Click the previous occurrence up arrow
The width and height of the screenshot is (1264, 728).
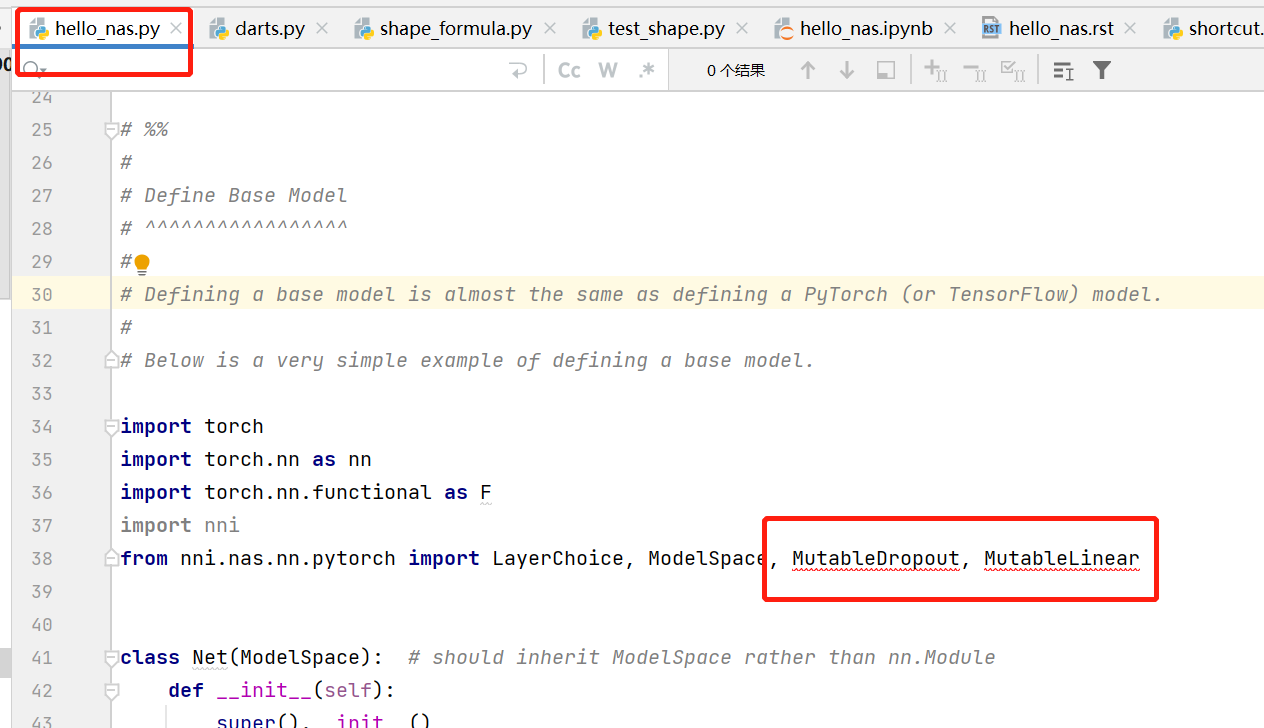808,69
